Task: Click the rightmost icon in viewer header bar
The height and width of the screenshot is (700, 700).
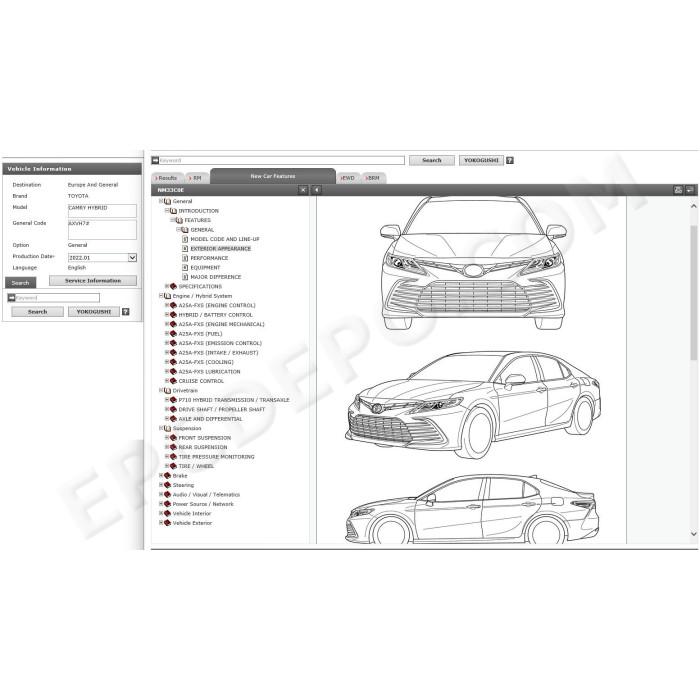Action: point(690,190)
